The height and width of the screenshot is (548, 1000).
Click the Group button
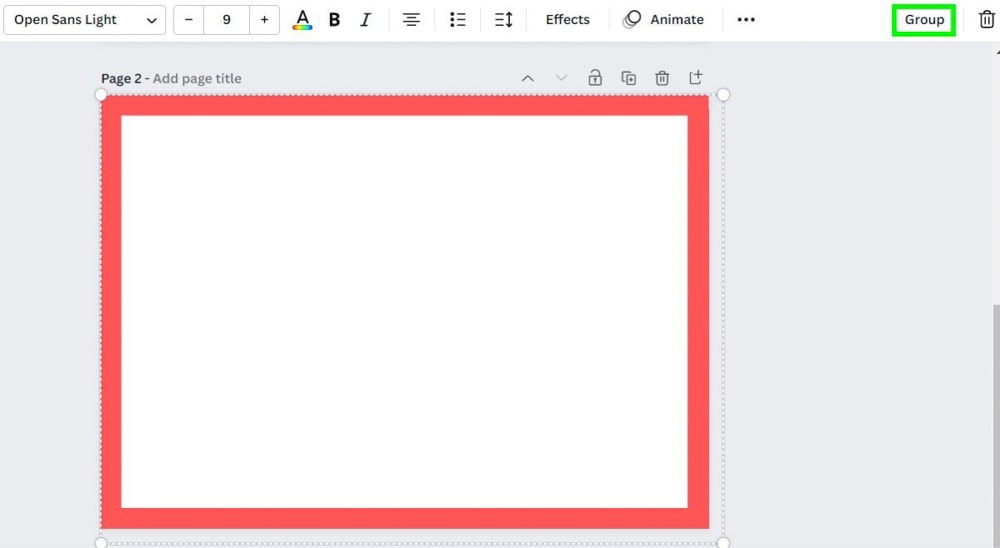(924, 20)
